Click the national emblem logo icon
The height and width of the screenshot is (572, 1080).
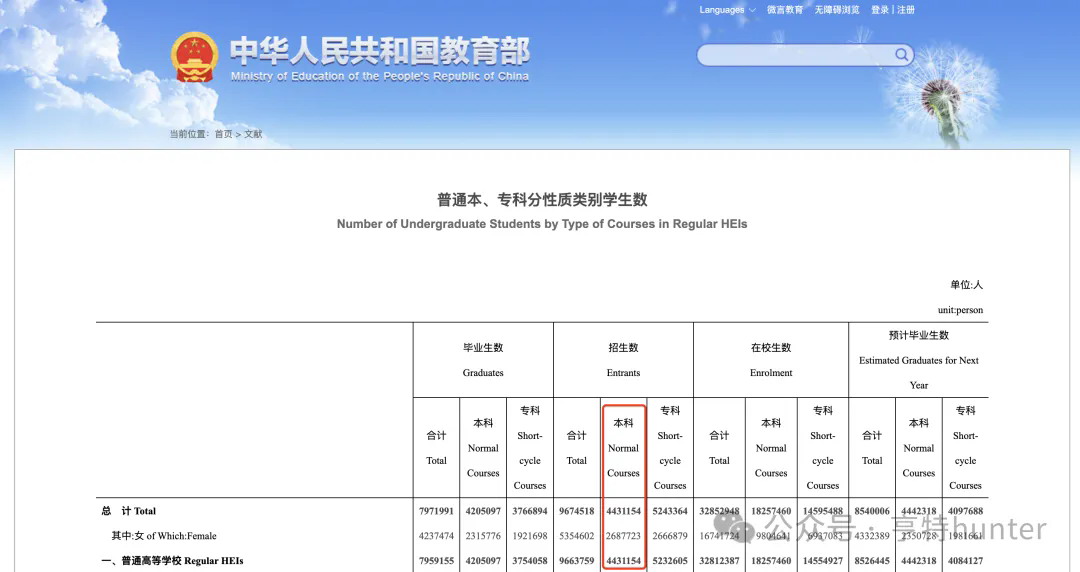coord(194,57)
